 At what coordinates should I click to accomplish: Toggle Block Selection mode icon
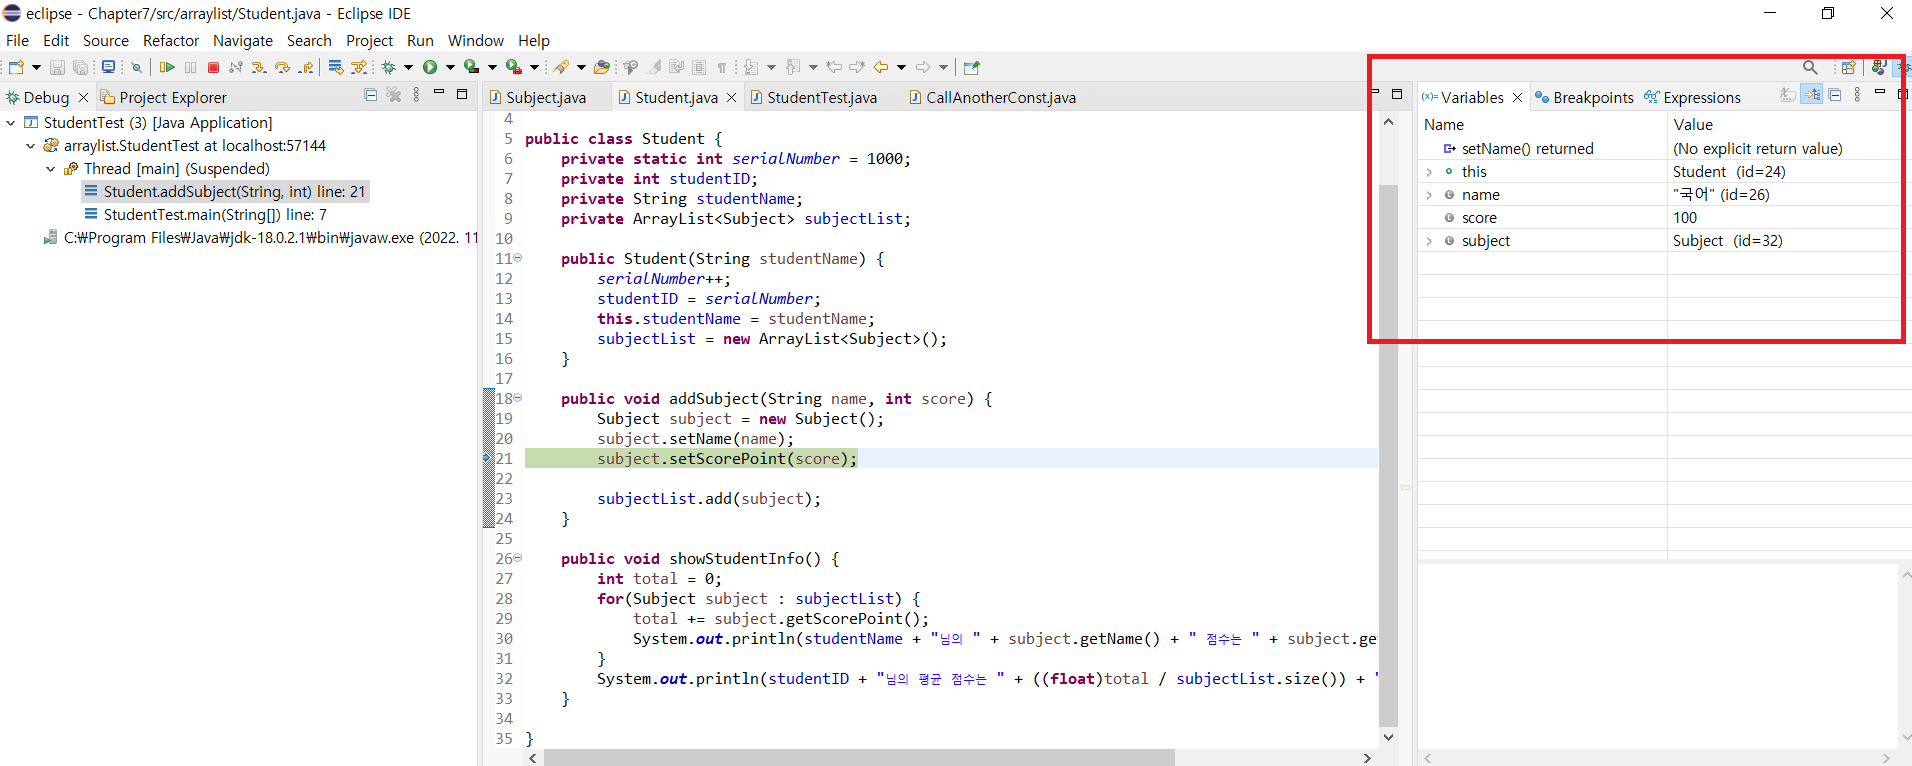click(x=699, y=67)
